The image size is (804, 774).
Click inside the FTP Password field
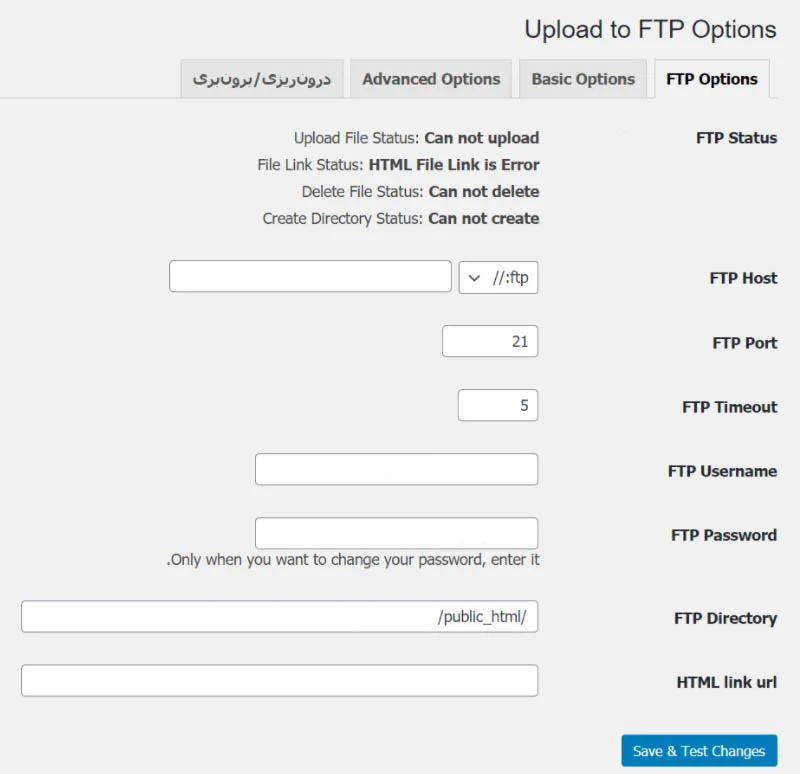(x=396, y=533)
